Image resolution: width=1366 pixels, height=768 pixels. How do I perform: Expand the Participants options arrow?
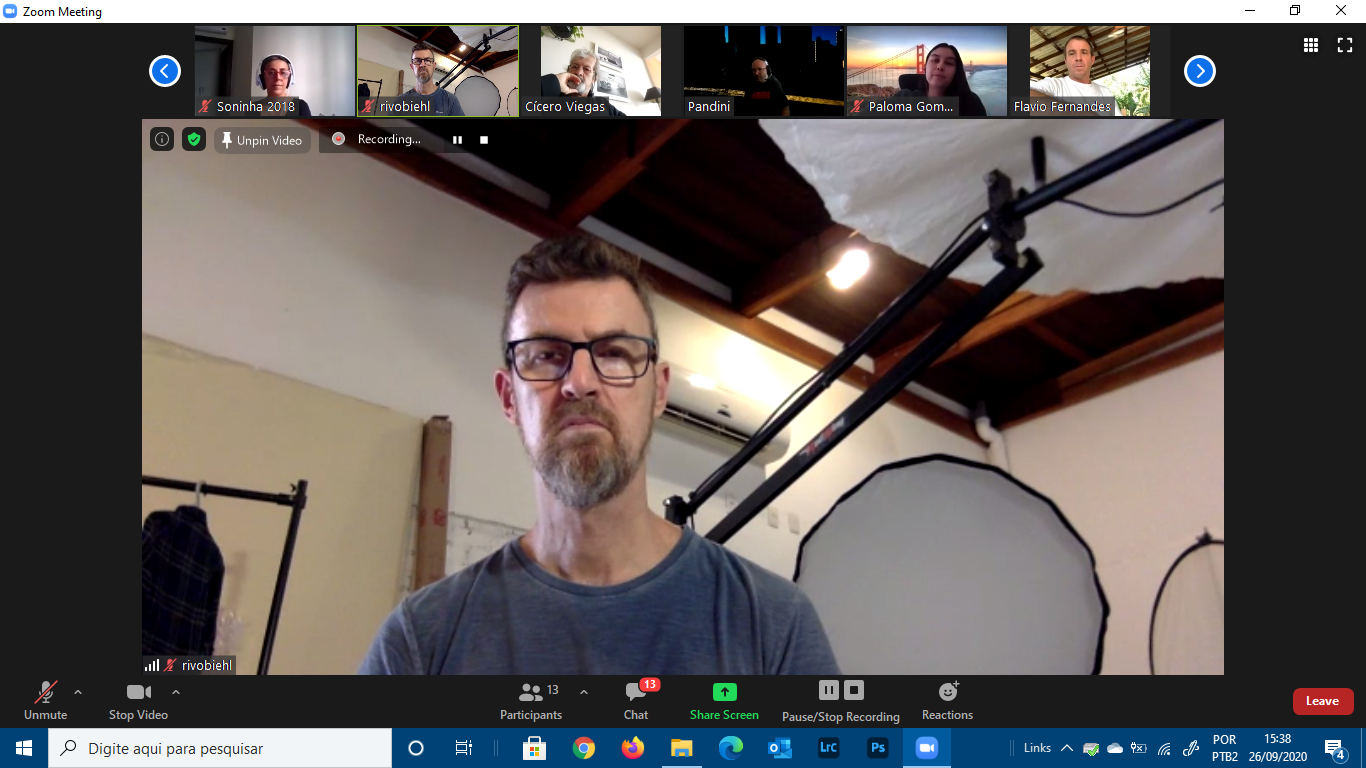[584, 692]
